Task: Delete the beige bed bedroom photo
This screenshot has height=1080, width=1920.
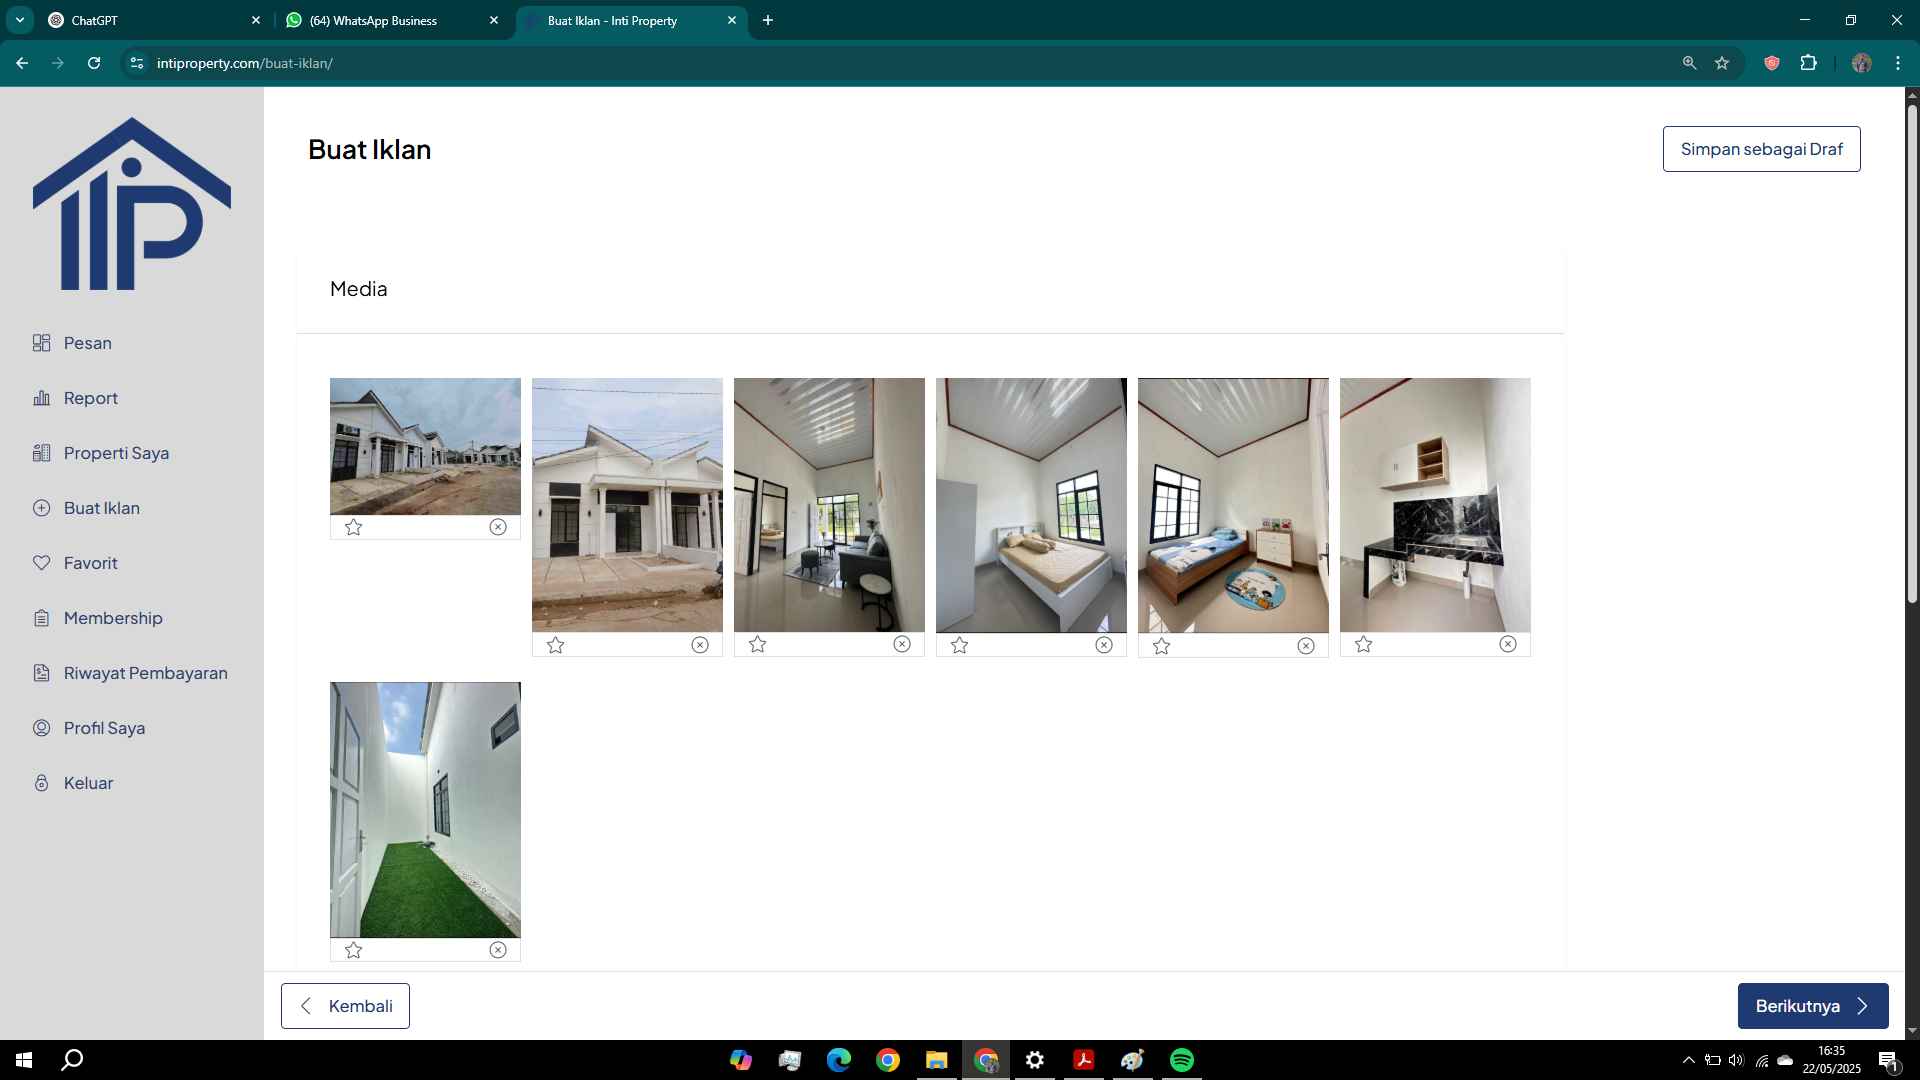Action: (1104, 645)
